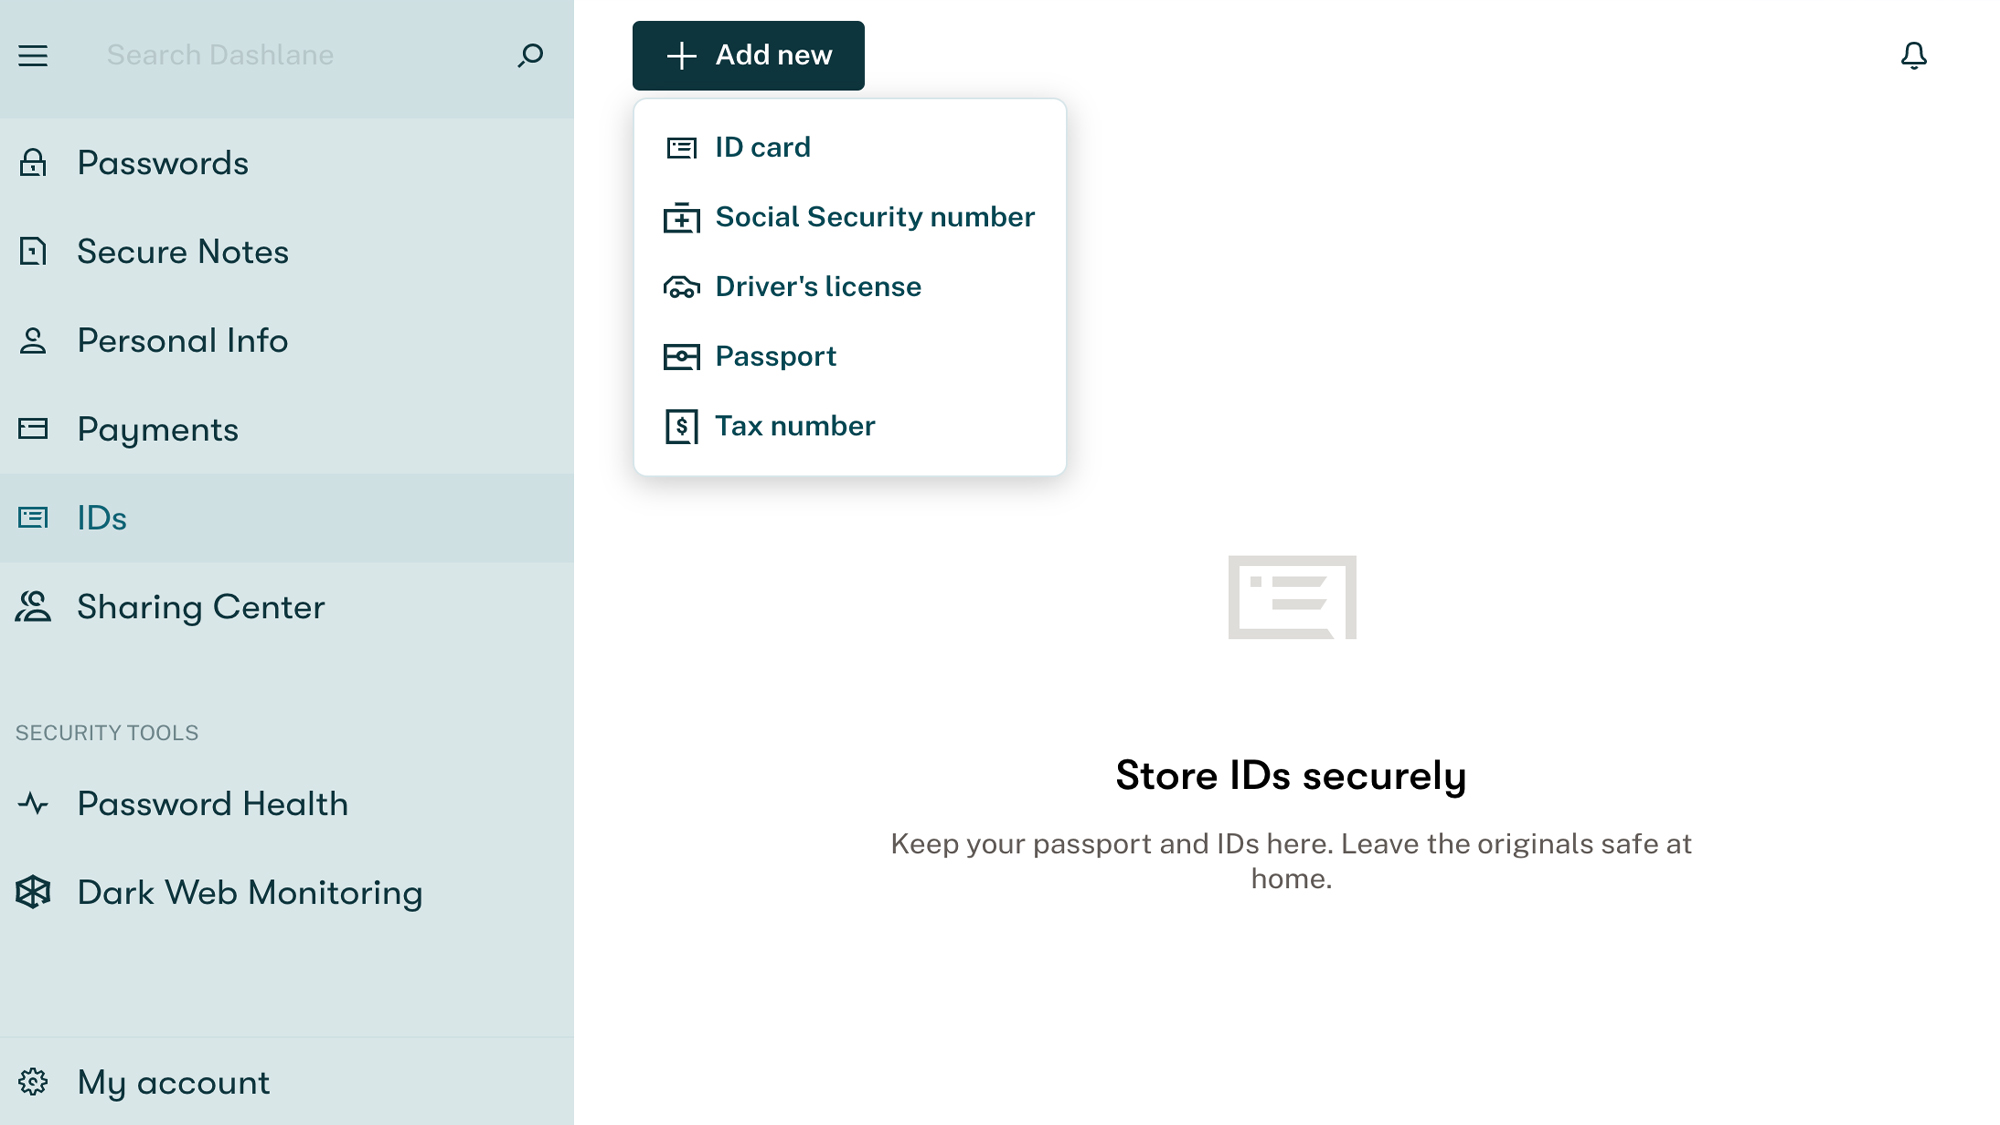The image size is (2000, 1125).
Task: Select the Personal Info person icon
Action: (x=33, y=340)
